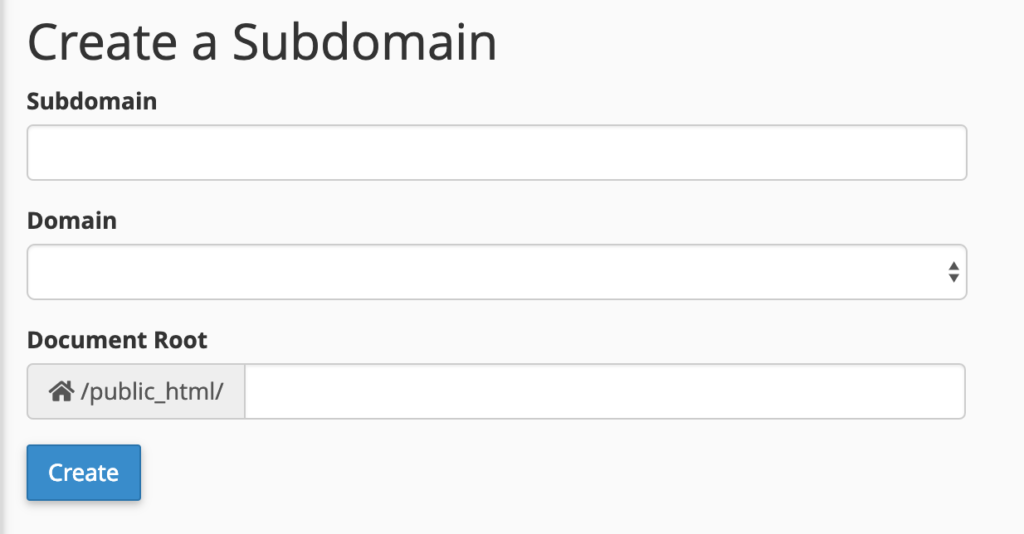1024x534 pixels.
Task: Click the /public_html/ prefix text
Action: point(152,392)
